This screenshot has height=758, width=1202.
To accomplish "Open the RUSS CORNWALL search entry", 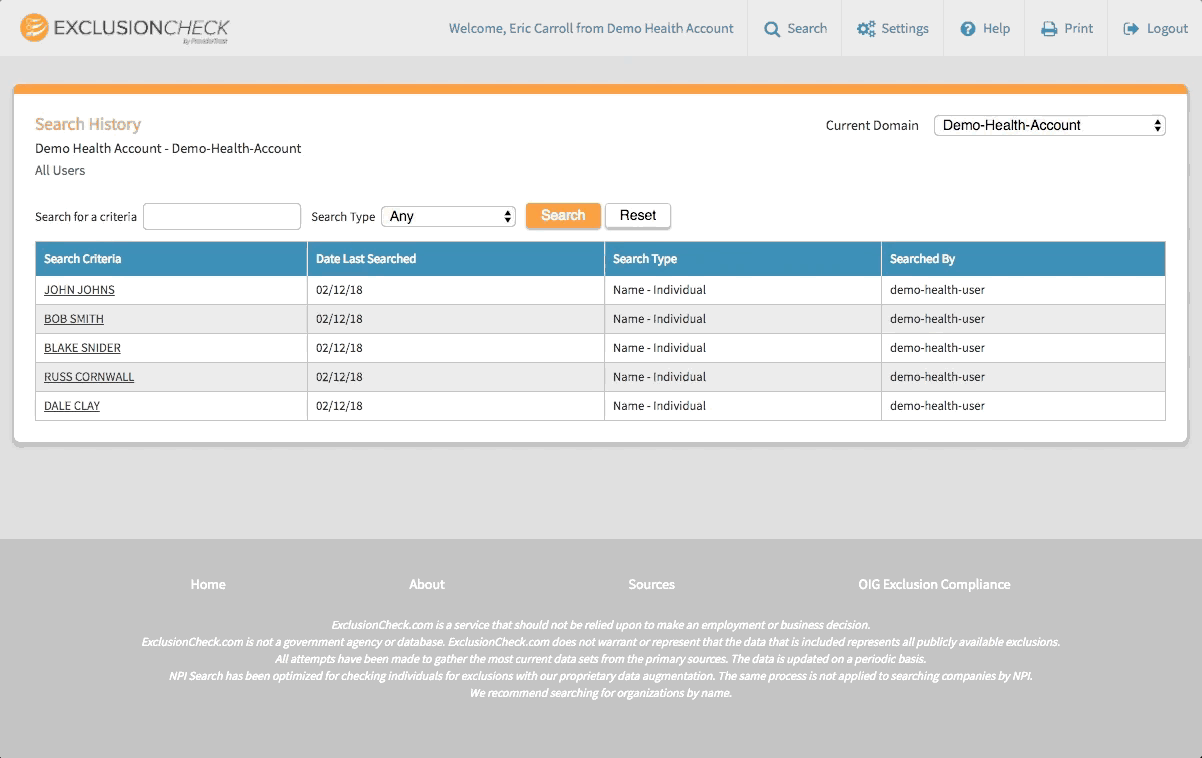I will tap(89, 377).
